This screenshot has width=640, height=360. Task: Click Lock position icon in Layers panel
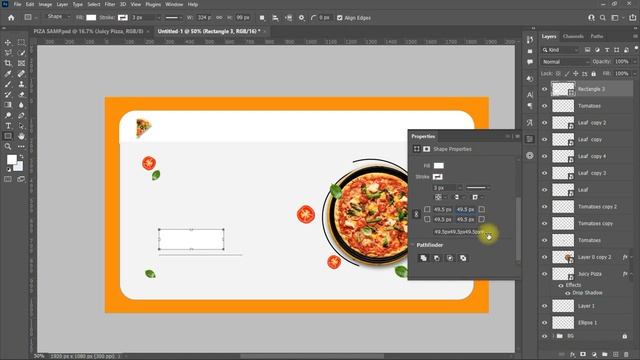(576, 73)
